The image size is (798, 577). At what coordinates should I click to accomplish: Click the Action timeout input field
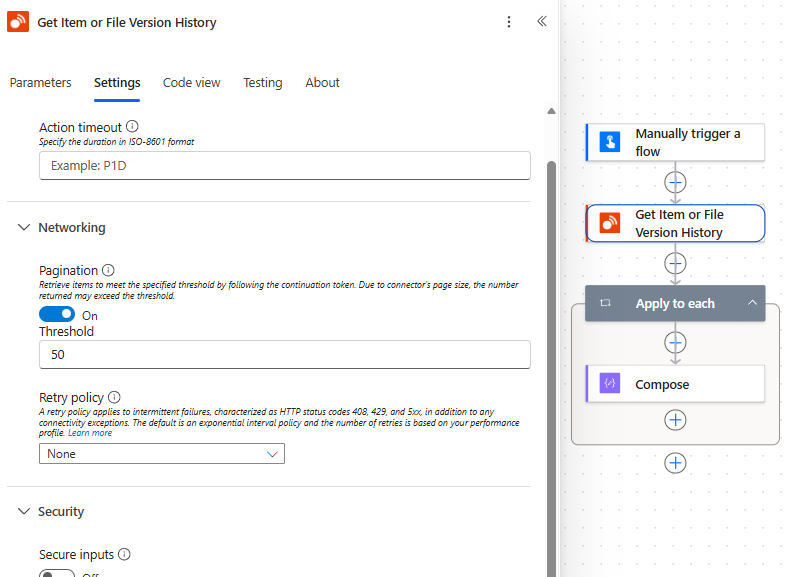click(x=285, y=165)
